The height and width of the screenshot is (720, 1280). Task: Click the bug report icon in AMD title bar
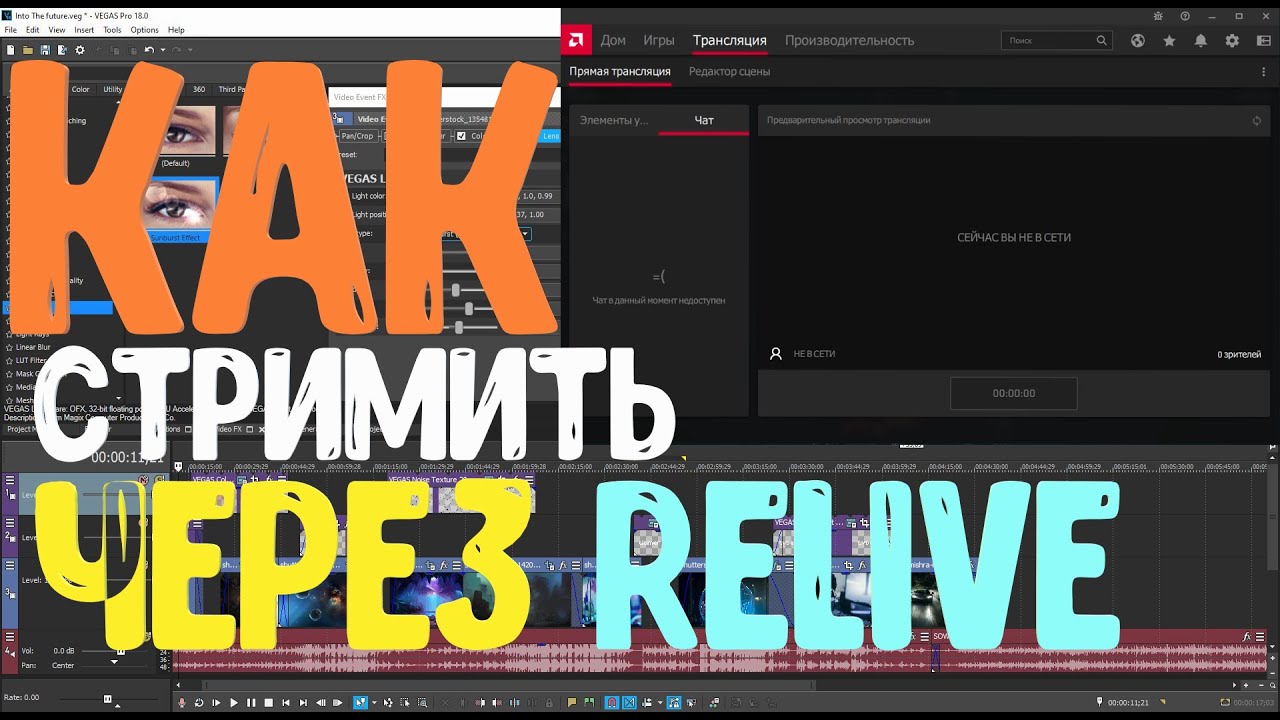[1158, 16]
